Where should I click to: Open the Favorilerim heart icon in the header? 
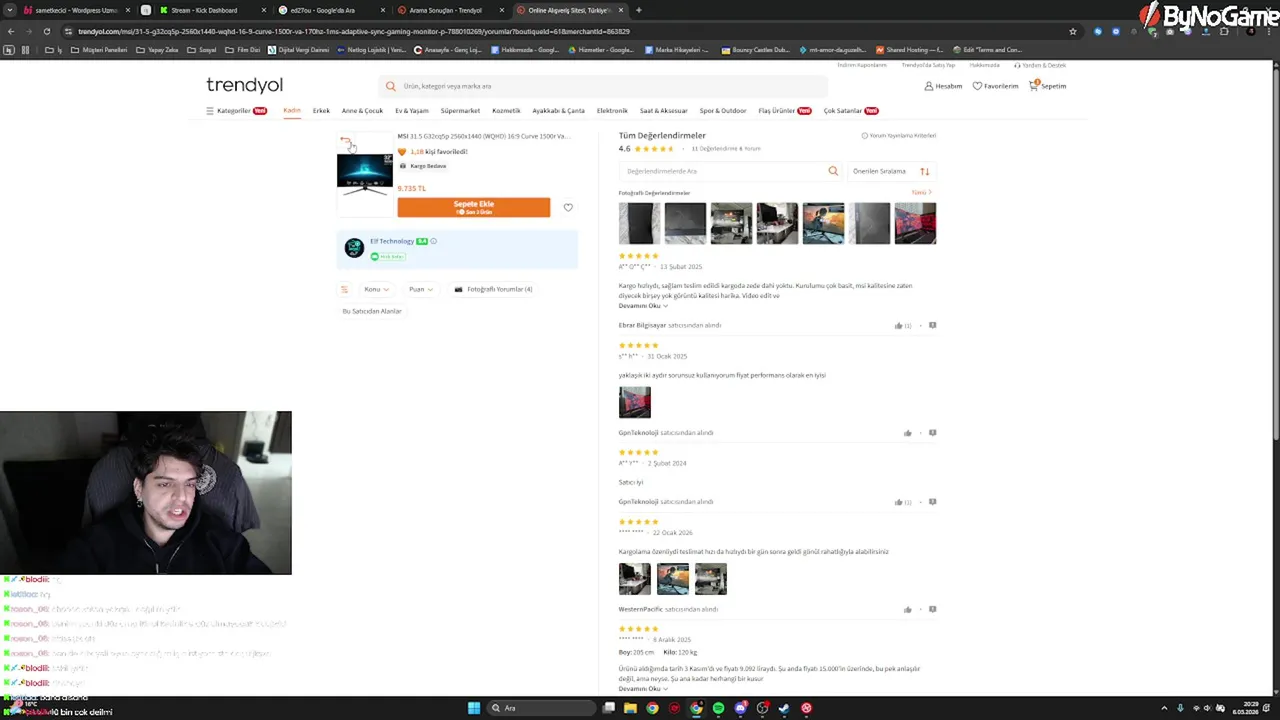977,86
